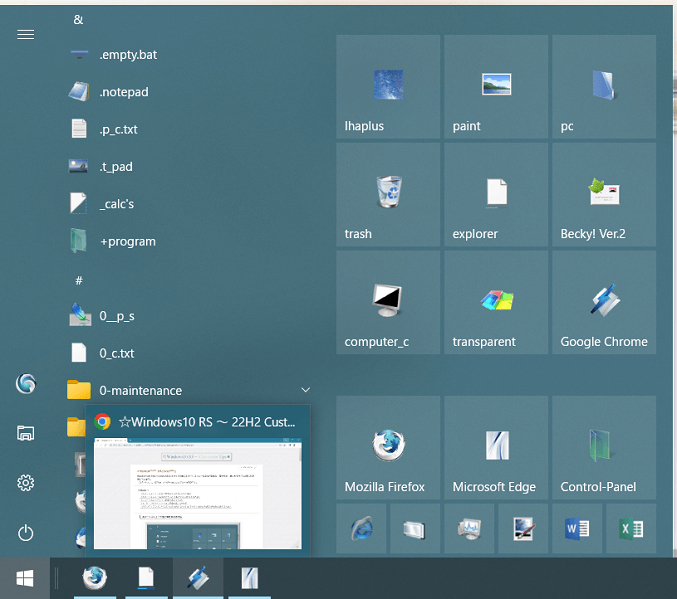
Task: Open the Power options button
Action: click(x=25, y=533)
